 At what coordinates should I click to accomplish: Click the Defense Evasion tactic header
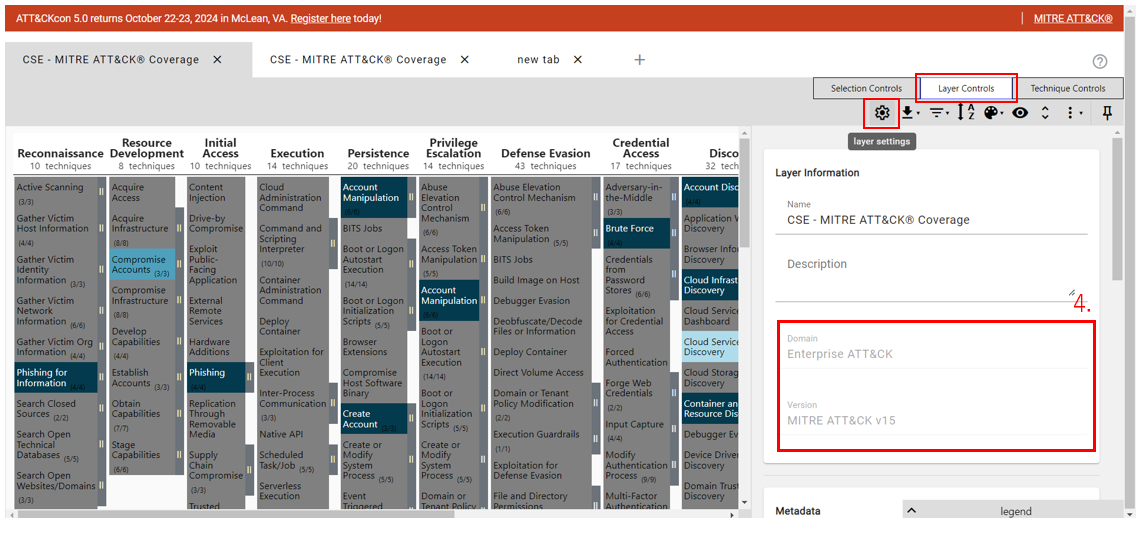click(x=546, y=154)
